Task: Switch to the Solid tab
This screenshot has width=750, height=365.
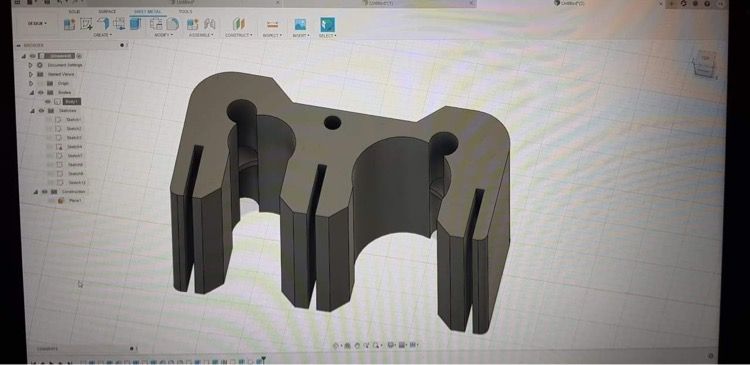Action: (x=74, y=11)
